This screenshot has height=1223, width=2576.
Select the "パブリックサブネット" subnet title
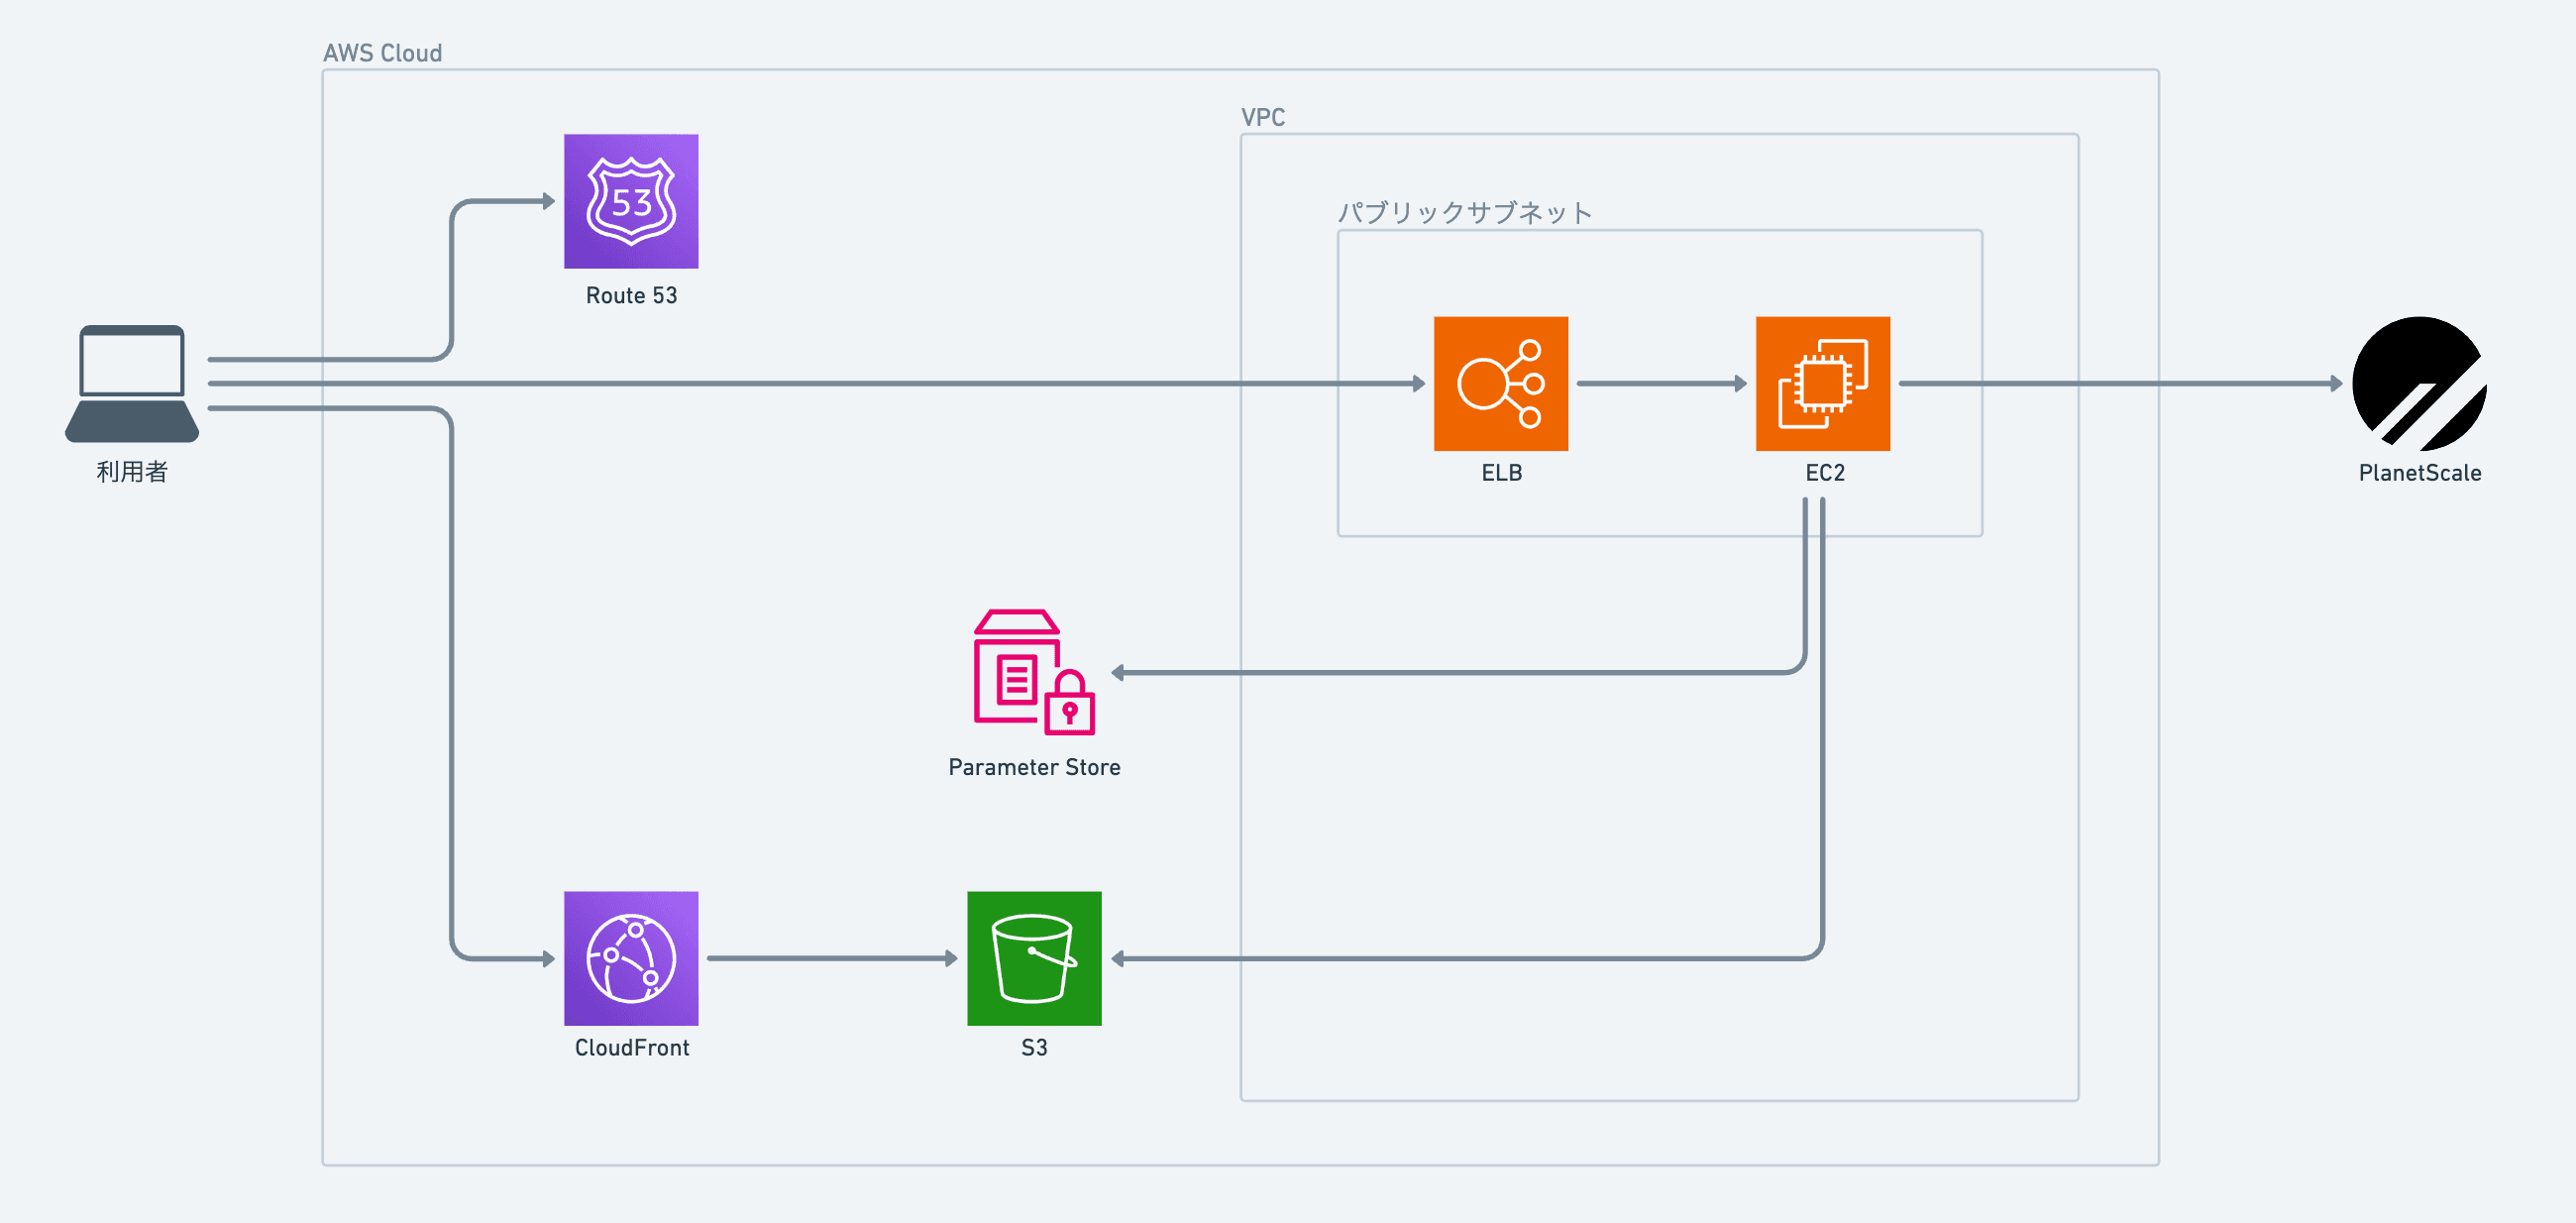(x=1464, y=212)
